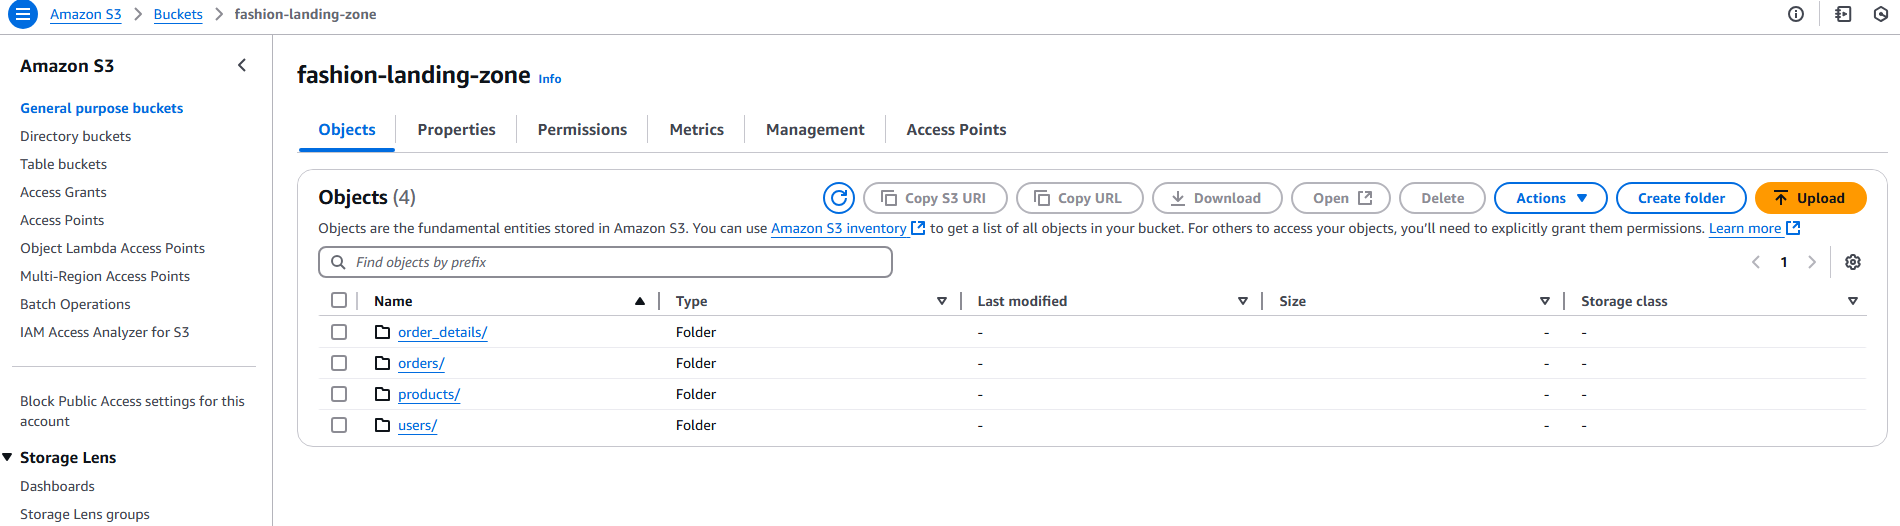
Task: Open the products/ folder link
Action: tap(429, 394)
